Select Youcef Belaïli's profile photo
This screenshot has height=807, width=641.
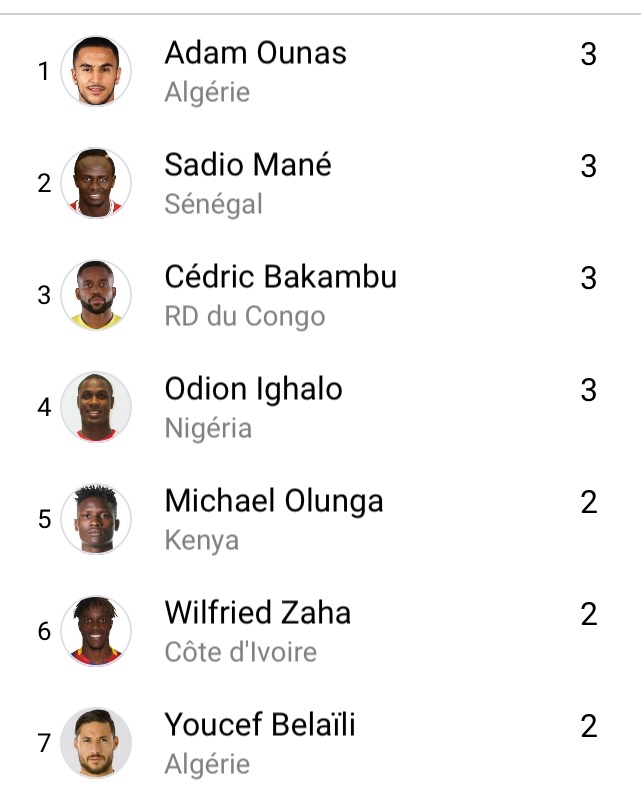pos(96,743)
